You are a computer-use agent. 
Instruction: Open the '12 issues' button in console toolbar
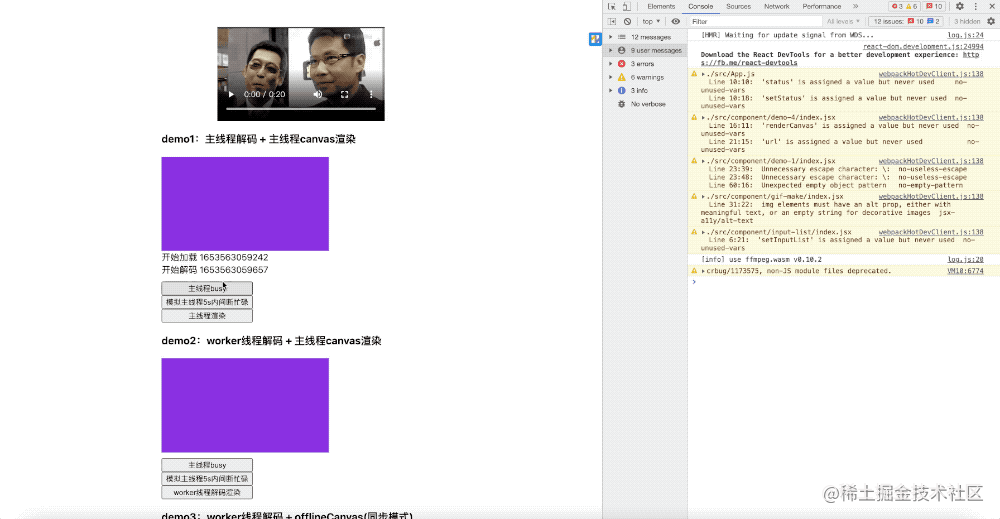(x=906, y=21)
